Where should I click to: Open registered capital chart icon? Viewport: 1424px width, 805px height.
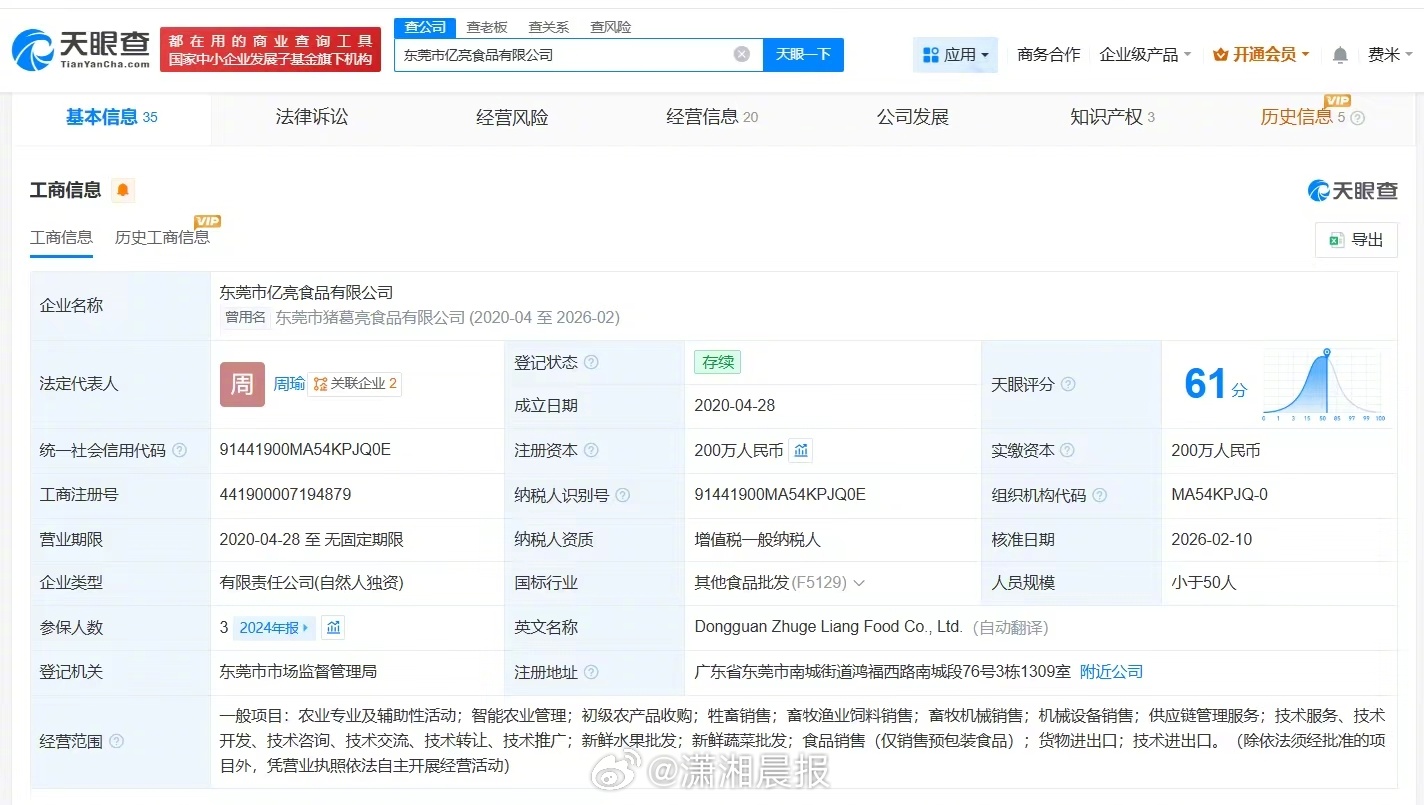(x=801, y=451)
